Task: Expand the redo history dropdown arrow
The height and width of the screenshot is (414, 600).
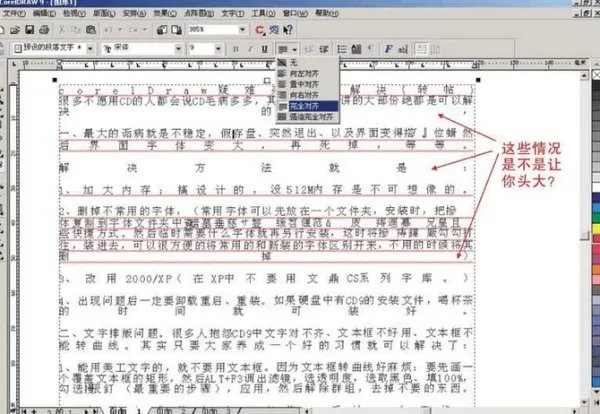Action: point(145,30)
